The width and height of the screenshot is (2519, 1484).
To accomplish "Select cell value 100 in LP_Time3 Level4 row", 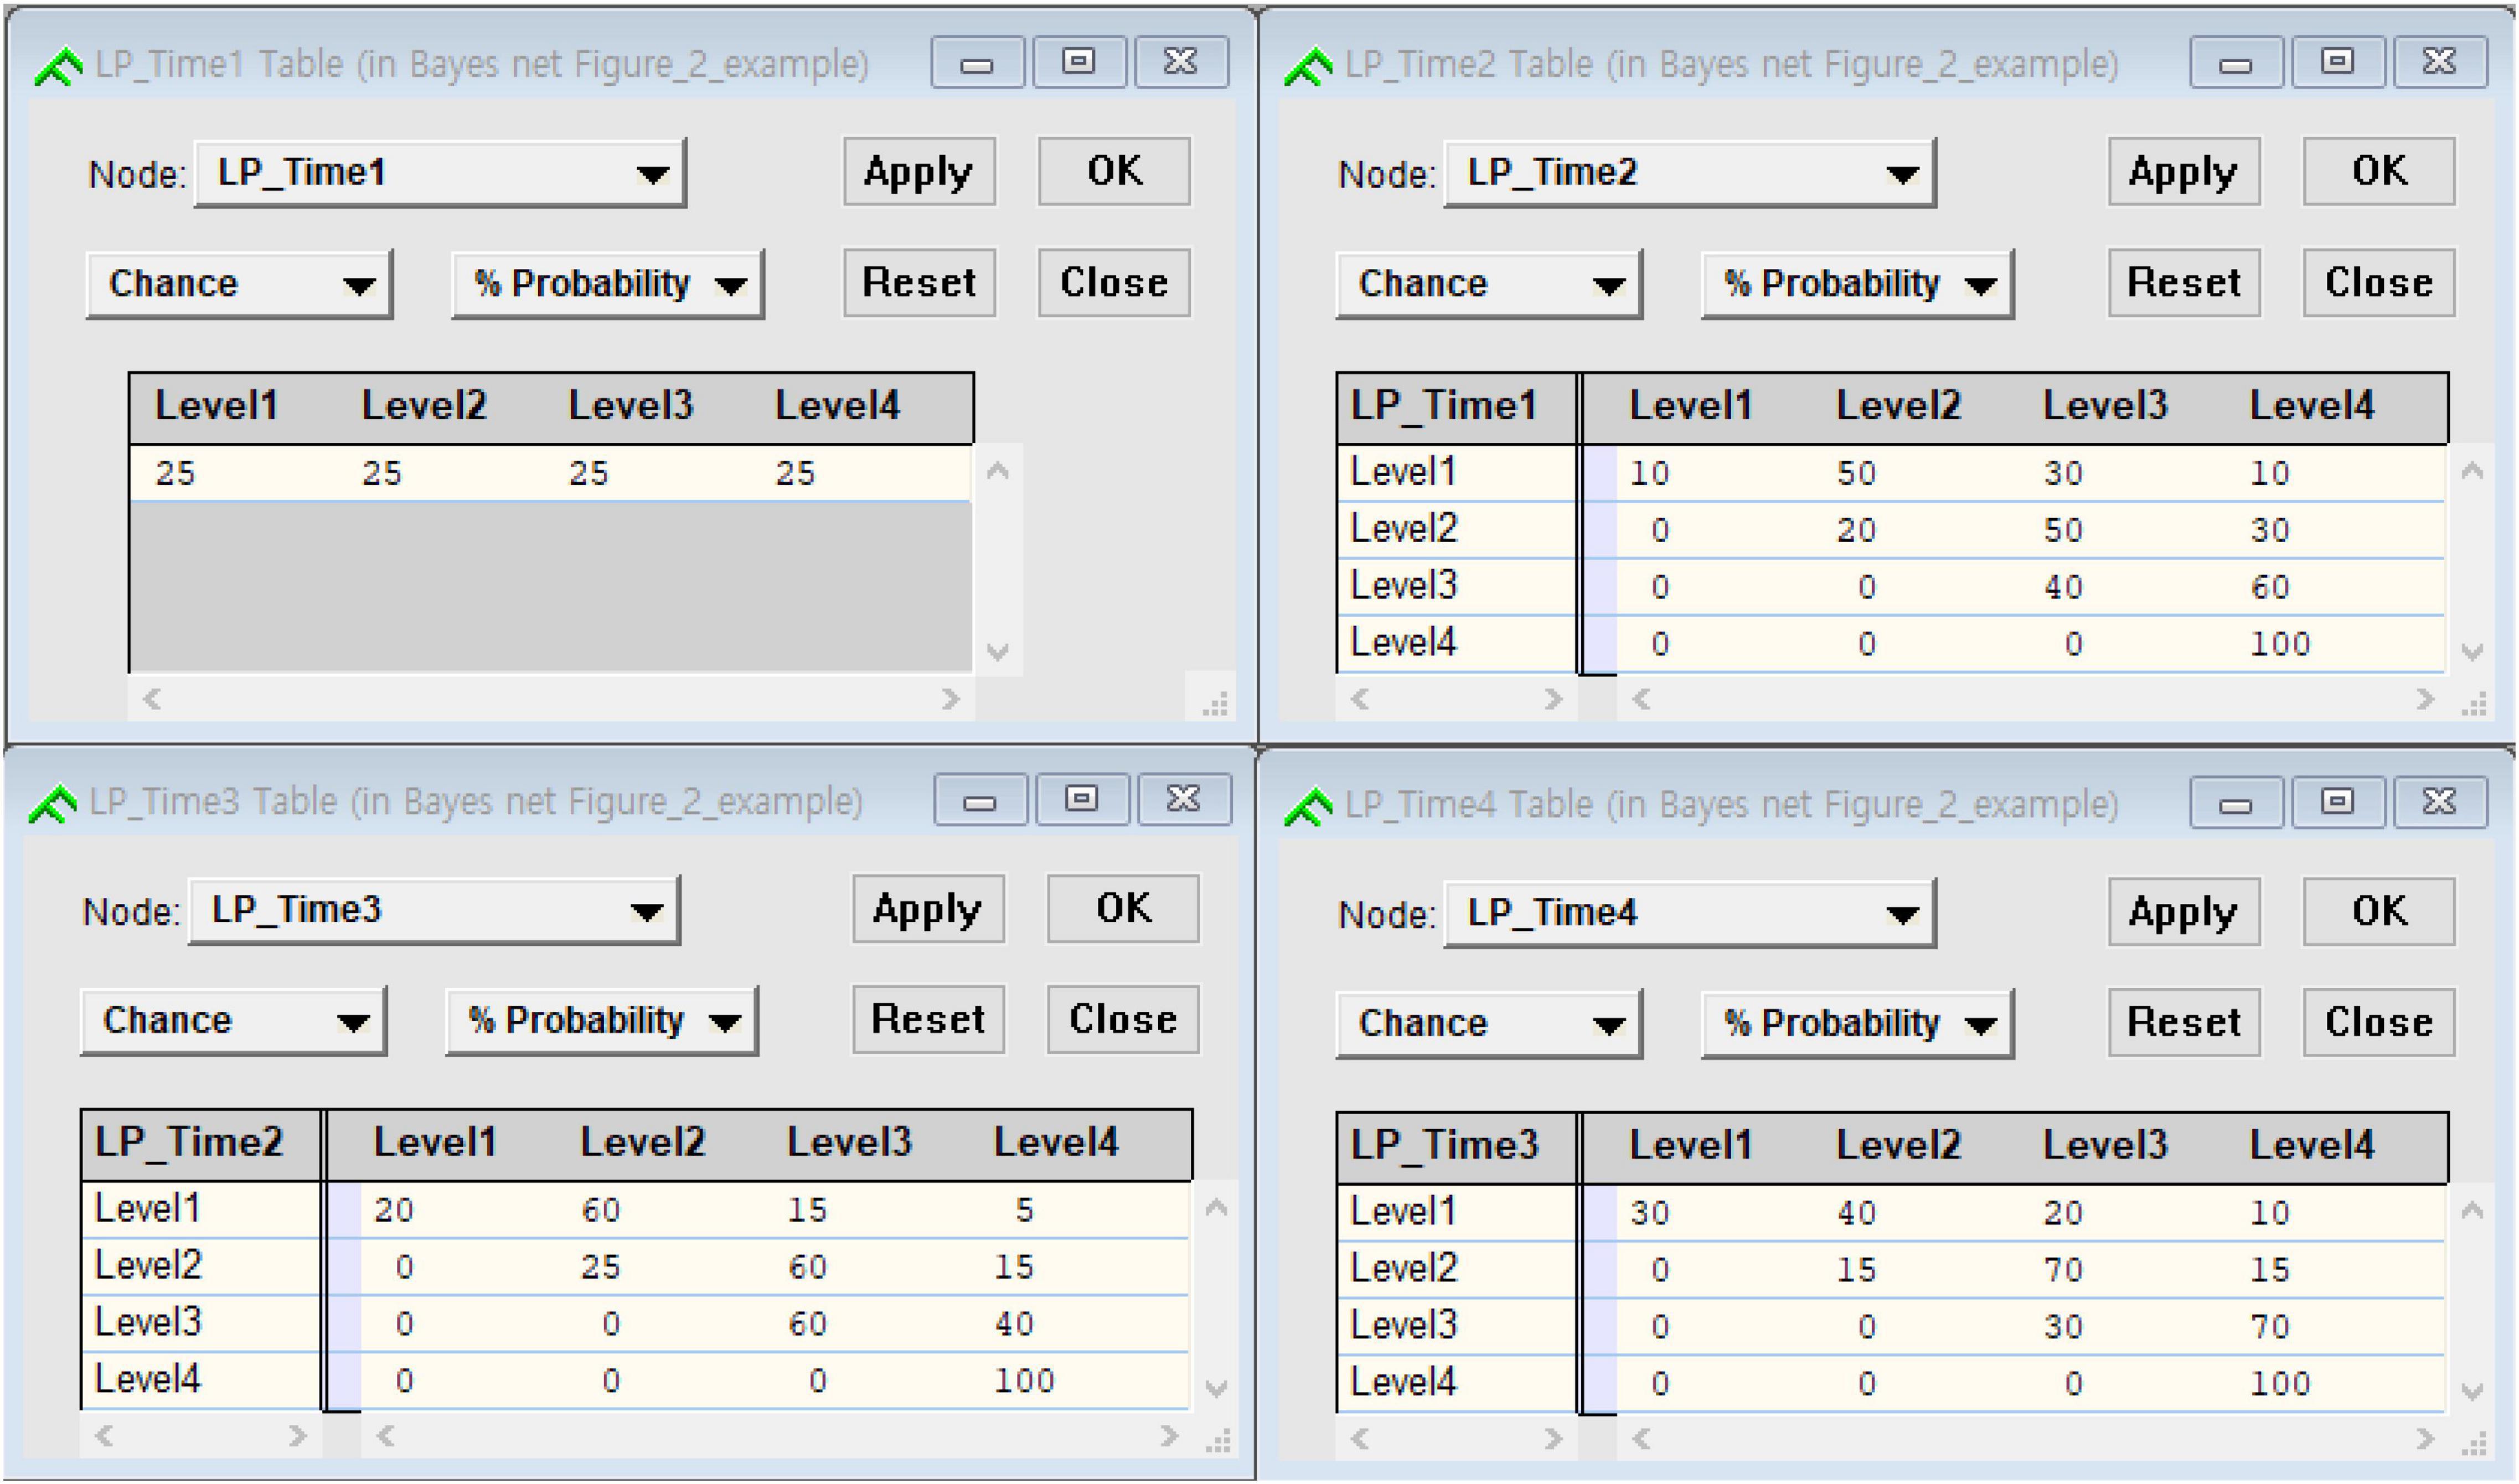I will (1024, 1381).
